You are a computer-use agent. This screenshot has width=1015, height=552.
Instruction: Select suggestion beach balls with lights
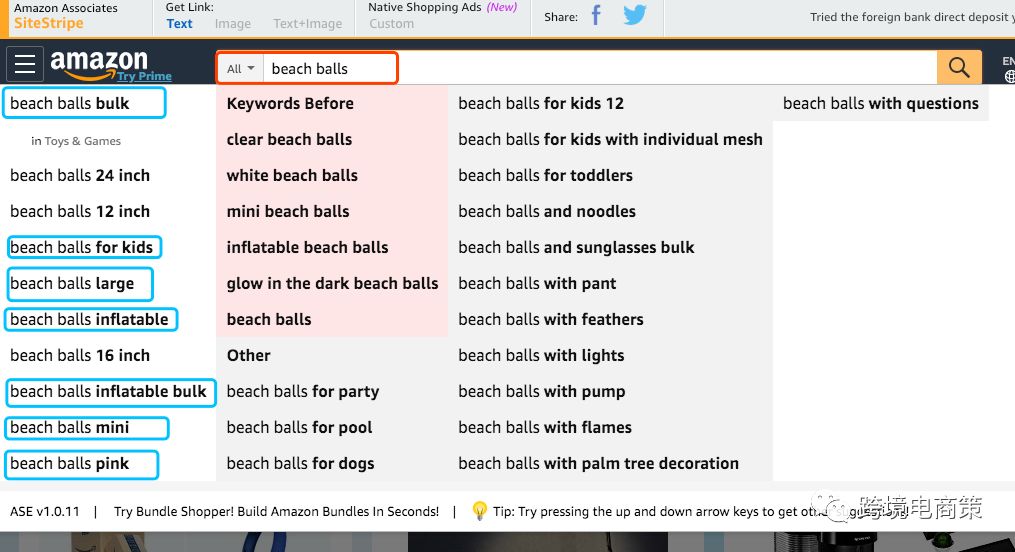[x=541, y=355]
